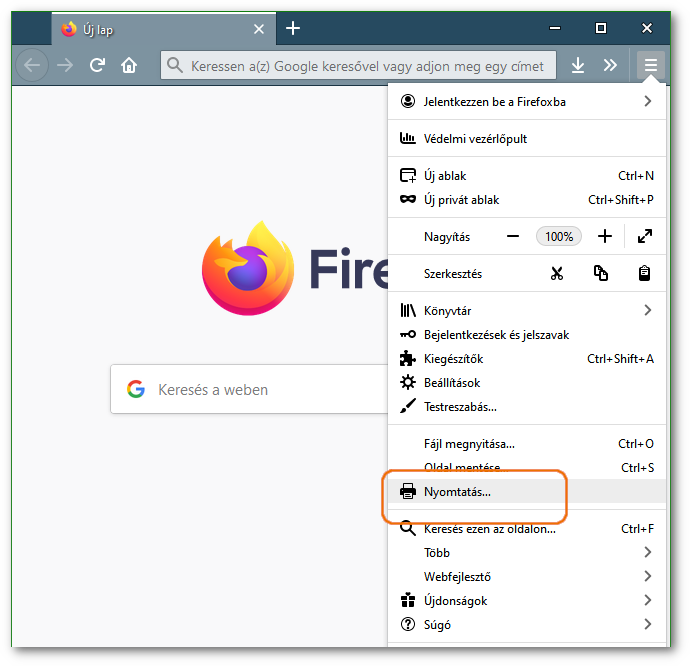This screenshot has width=690, height=666.
Task: Open Új privát ablak
Action: click(527, 200)
